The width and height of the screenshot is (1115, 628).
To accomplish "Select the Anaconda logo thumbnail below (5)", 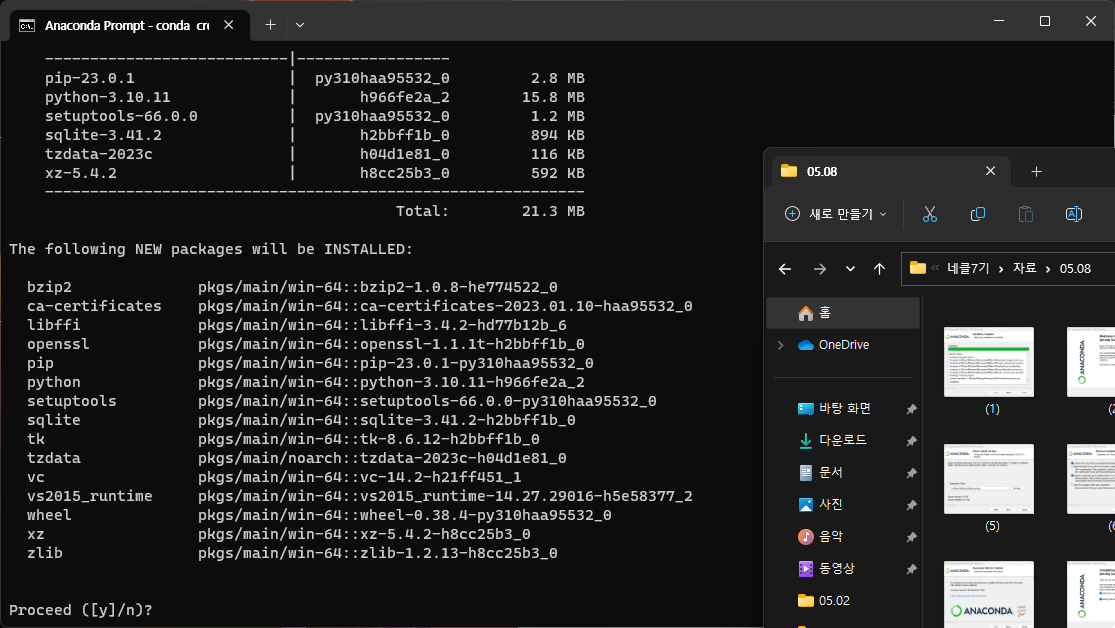I will click(988, 595).
